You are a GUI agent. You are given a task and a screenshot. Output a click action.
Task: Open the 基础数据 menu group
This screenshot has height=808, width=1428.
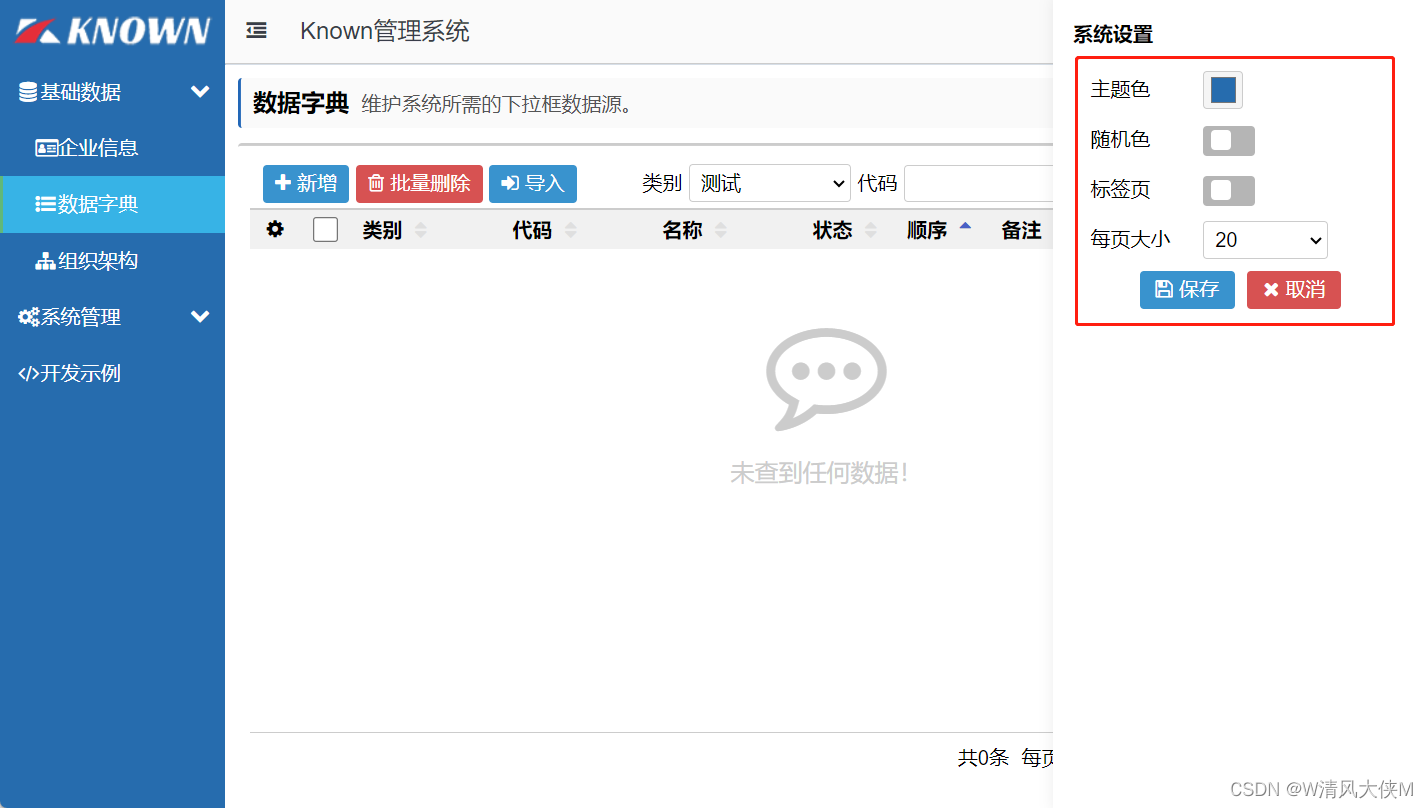112,92
